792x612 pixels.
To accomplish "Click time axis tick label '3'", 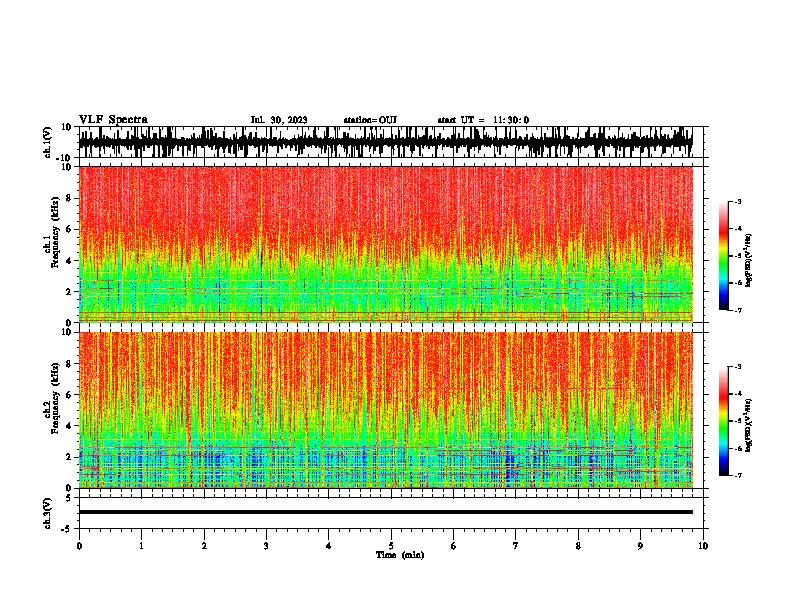I will (266, 546).
